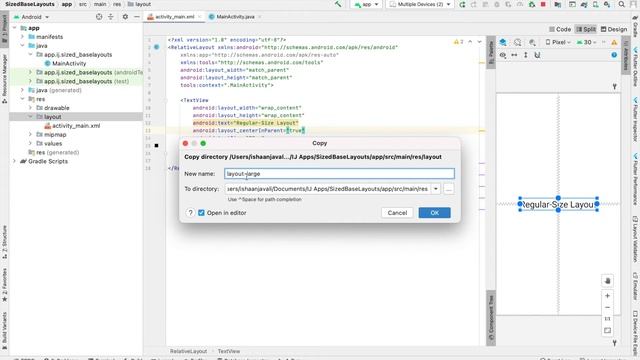Expand the values folder
640x360 pixels.
(31, 143)
